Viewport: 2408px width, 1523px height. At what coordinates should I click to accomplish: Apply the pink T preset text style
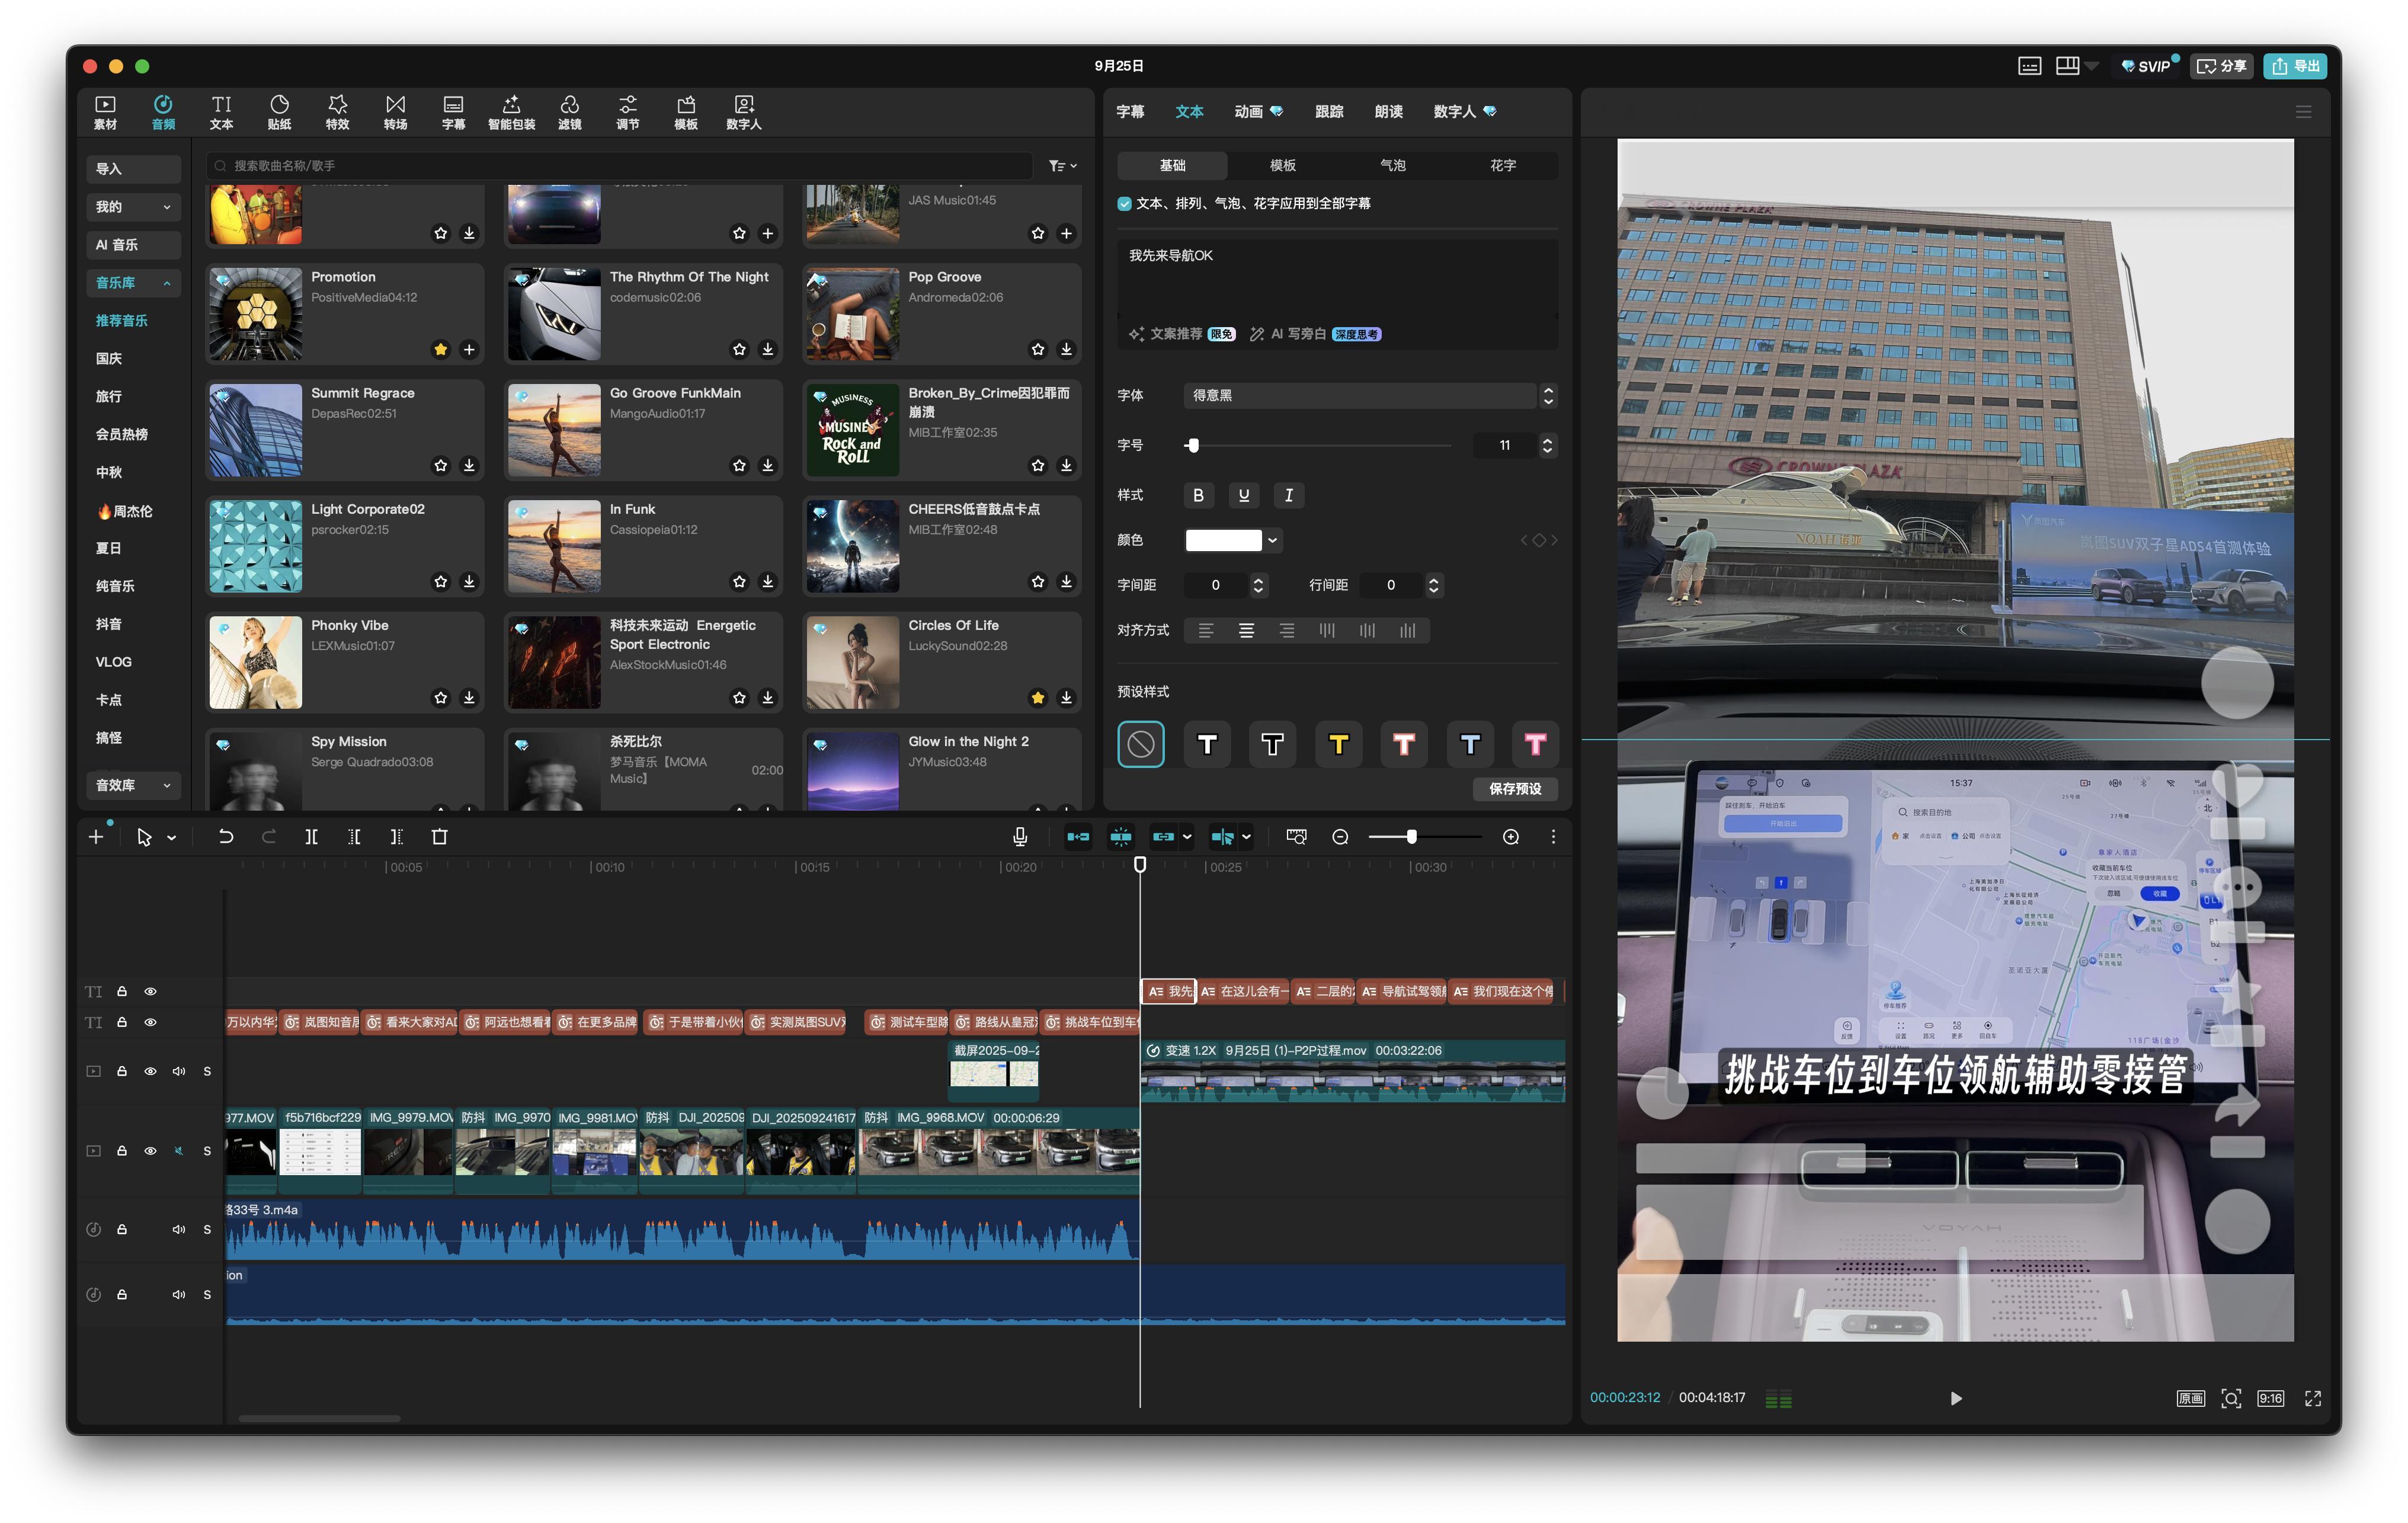1535,744
